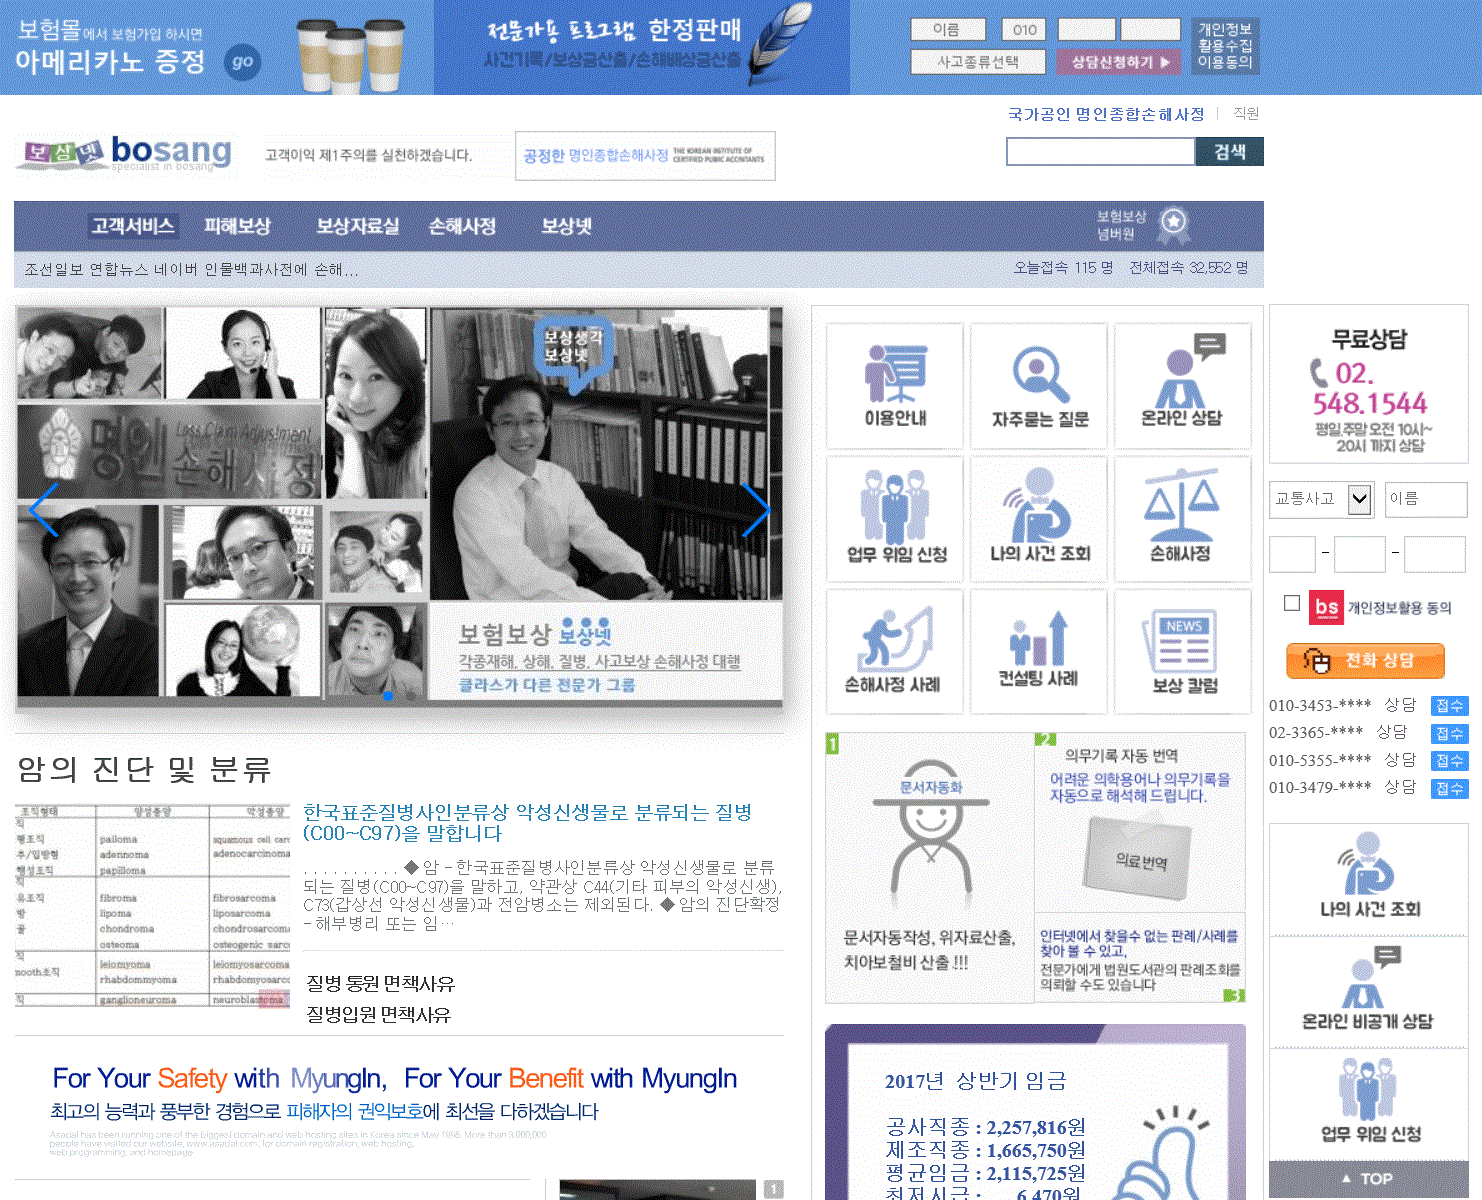Click the 상담신청하기 button in banner
Screen dimensions: 1482x1200
(1118, 62)
